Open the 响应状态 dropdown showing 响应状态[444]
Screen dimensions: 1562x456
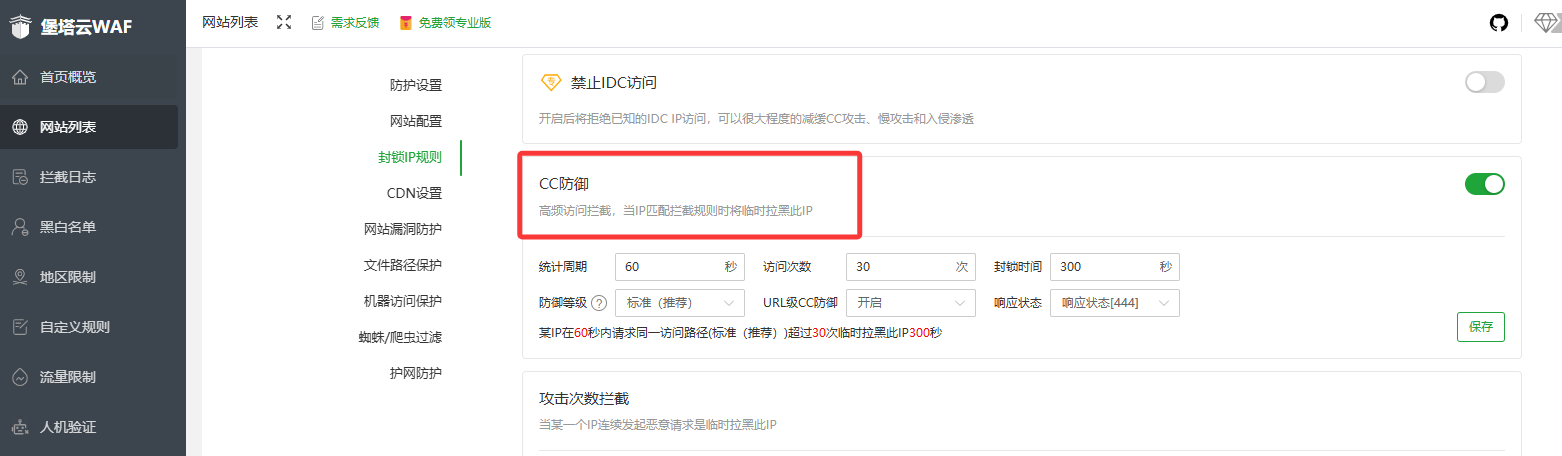pos(1115,303)
